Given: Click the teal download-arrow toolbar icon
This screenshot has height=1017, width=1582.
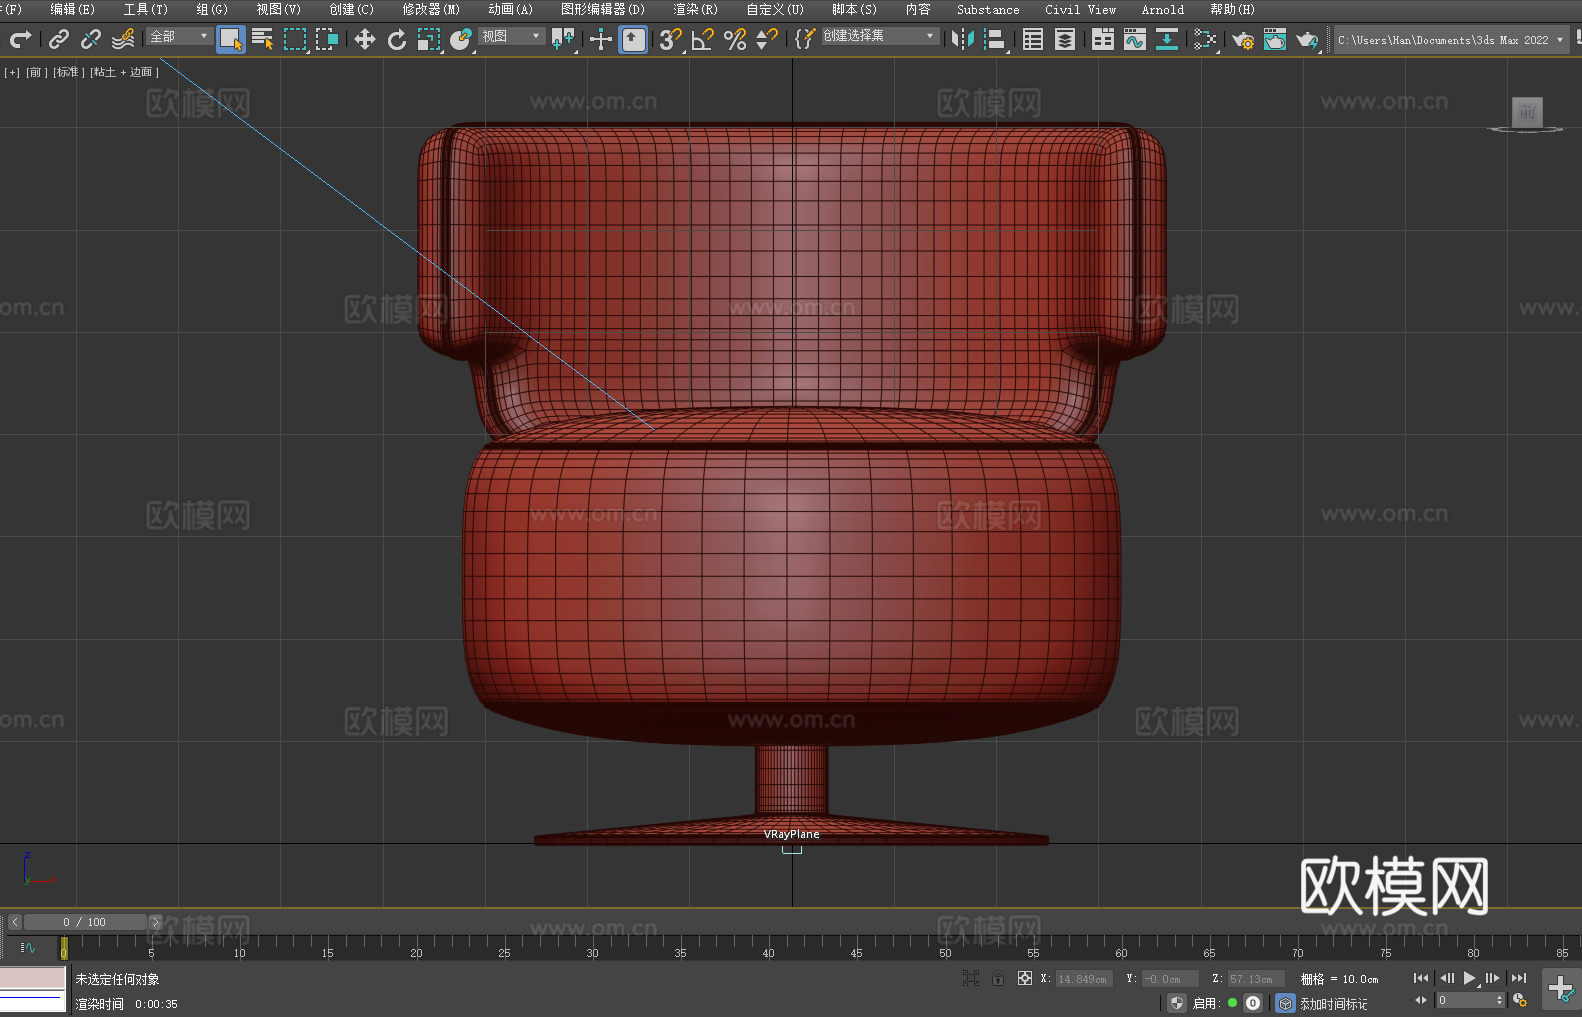Looking at the screenshot, I should [1167, 39].
